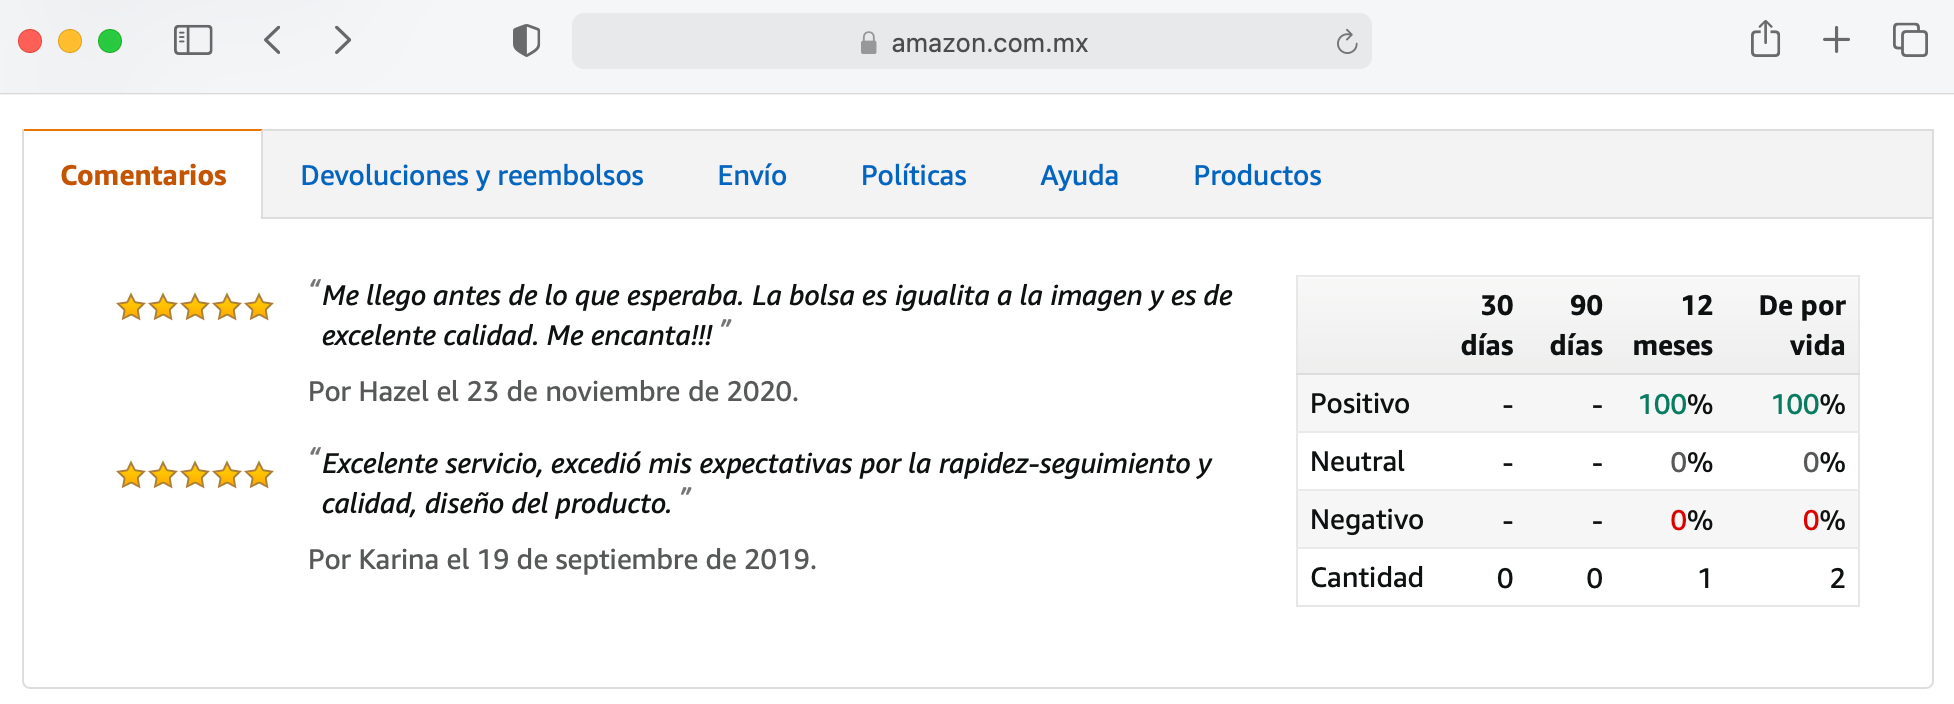The image size is (1954, 704).
Task: Click the address bar lock icon
Action: click(868, 43)
